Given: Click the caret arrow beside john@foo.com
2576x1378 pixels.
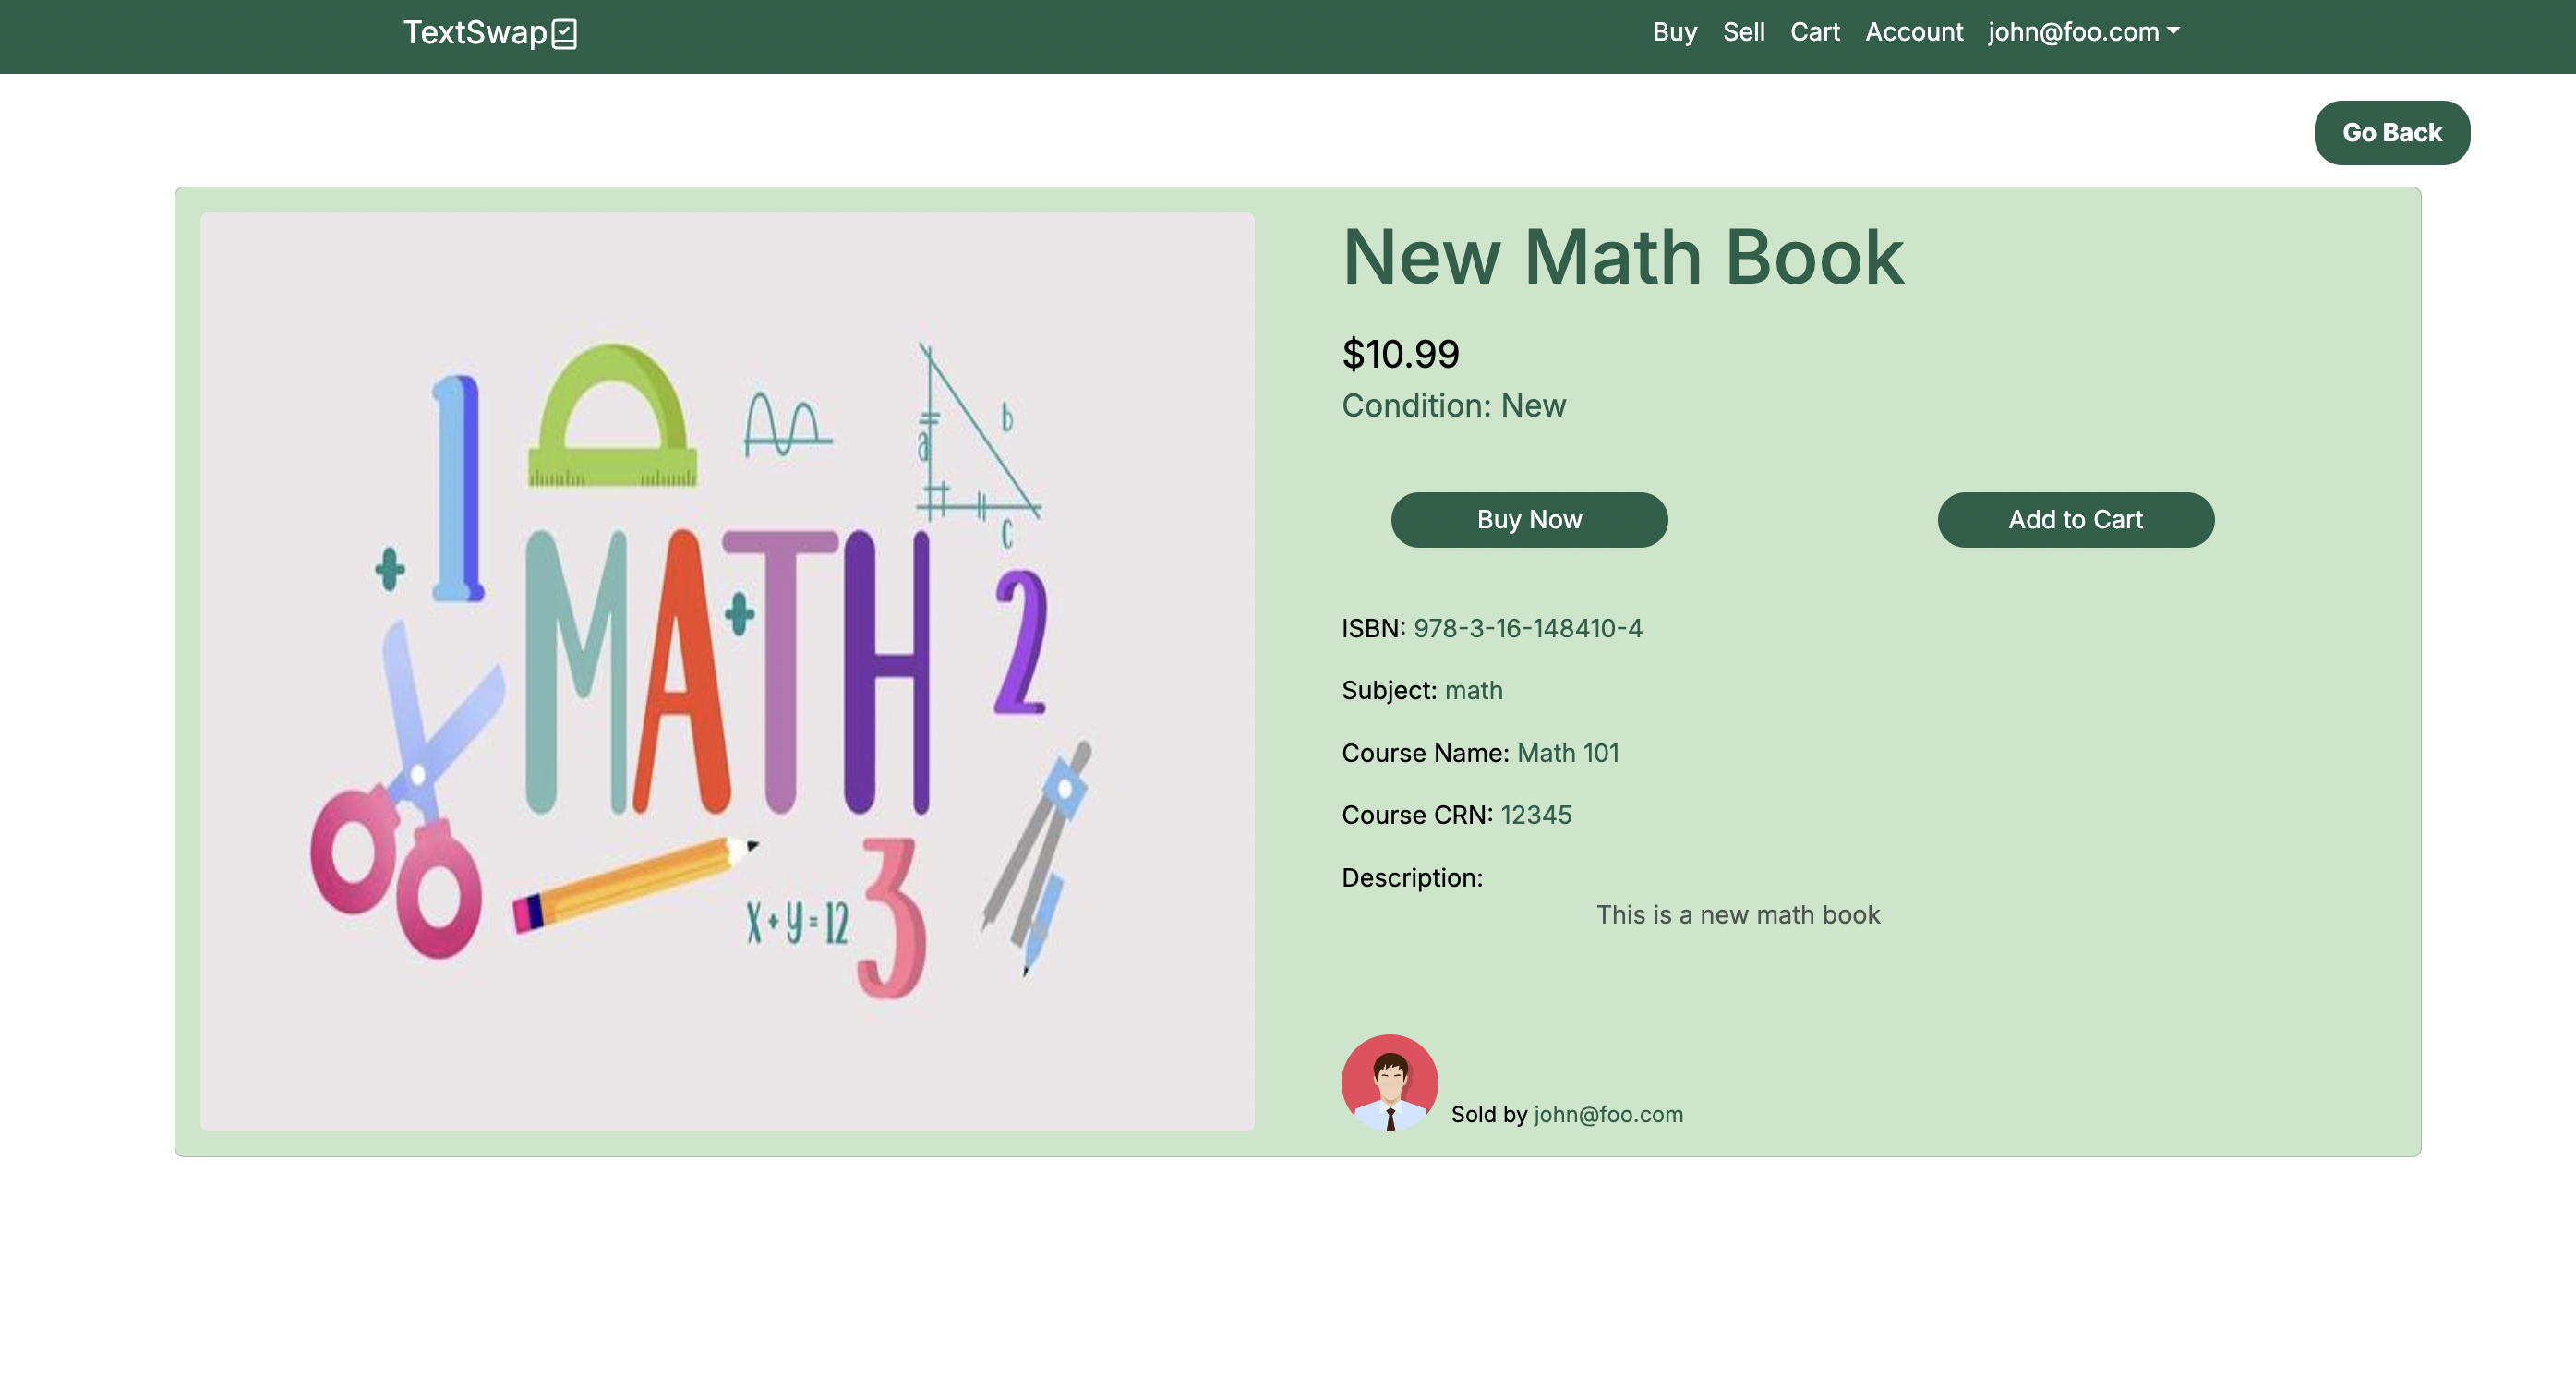Looking at the screenshot, I should tap(2173, 31).
